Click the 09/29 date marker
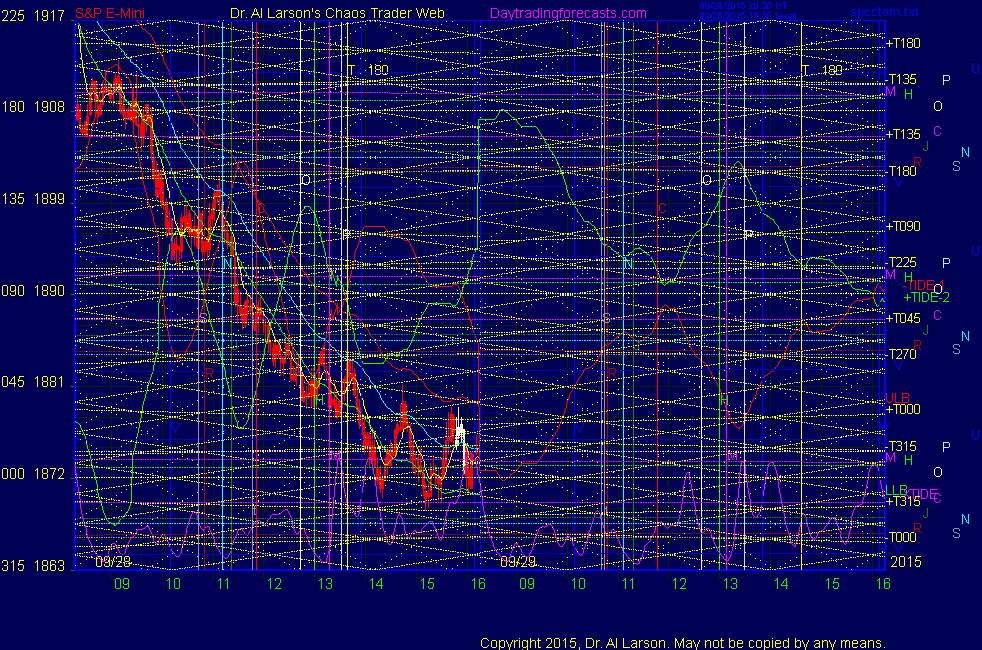The image size is (982, 650). point(518,562)
